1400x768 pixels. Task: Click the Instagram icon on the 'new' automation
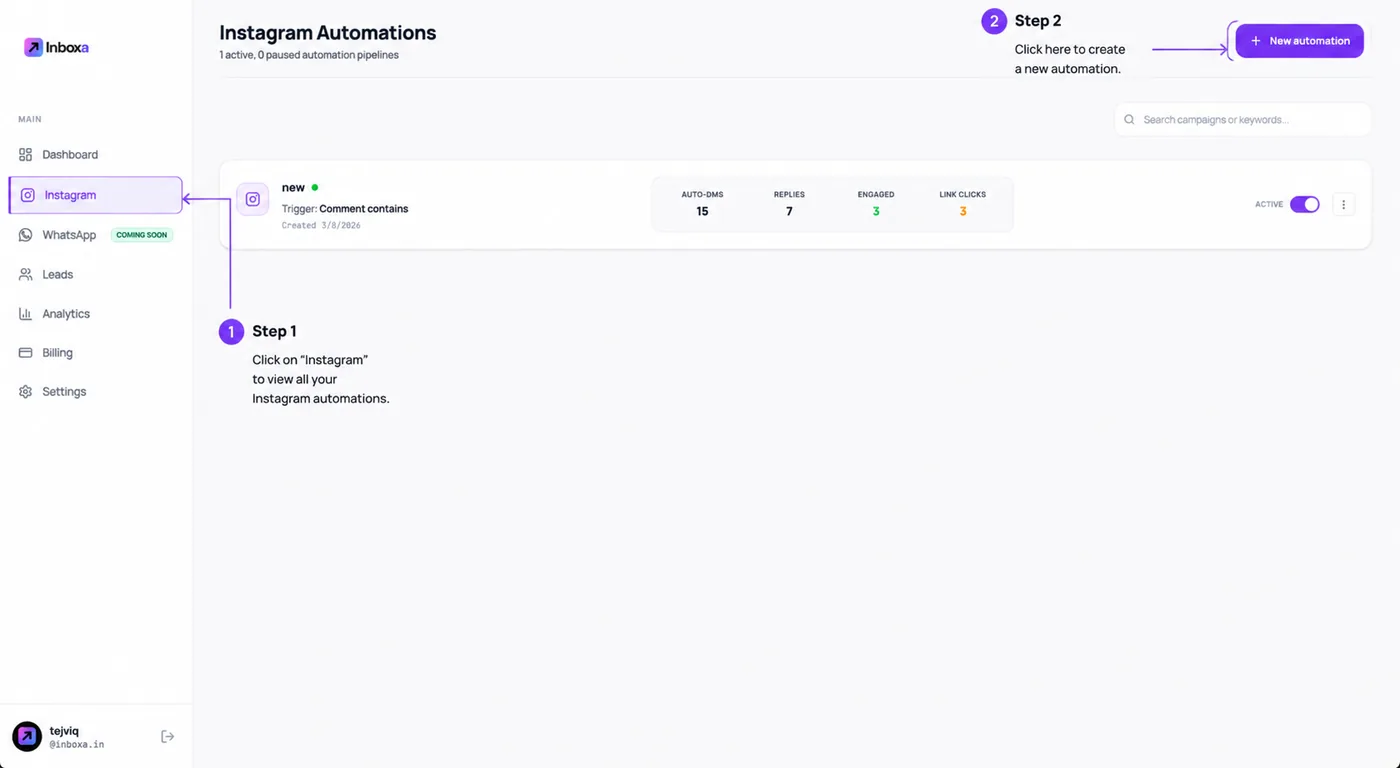click(253, 199)
